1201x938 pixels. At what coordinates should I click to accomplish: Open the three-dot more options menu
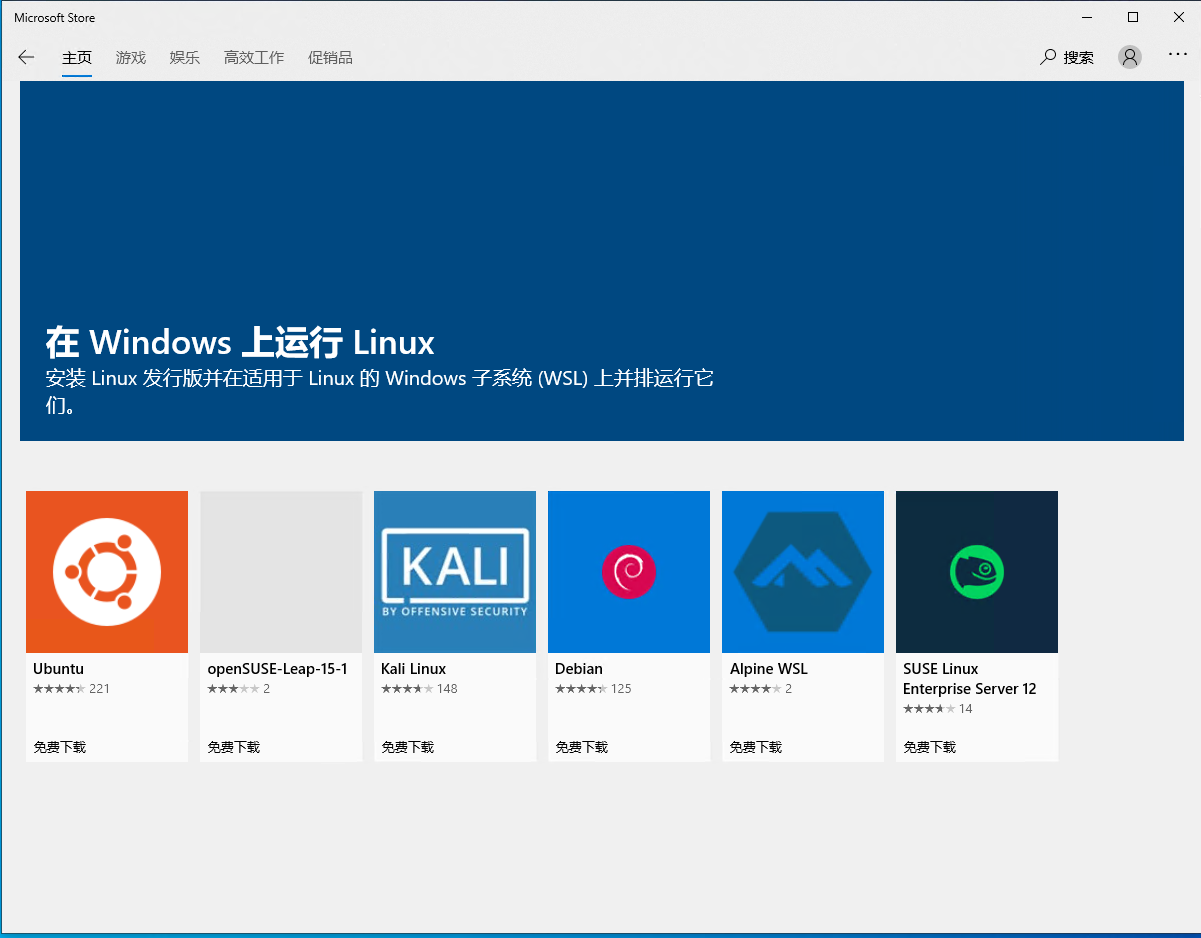pyautogui.click(x=1178, y=55)
